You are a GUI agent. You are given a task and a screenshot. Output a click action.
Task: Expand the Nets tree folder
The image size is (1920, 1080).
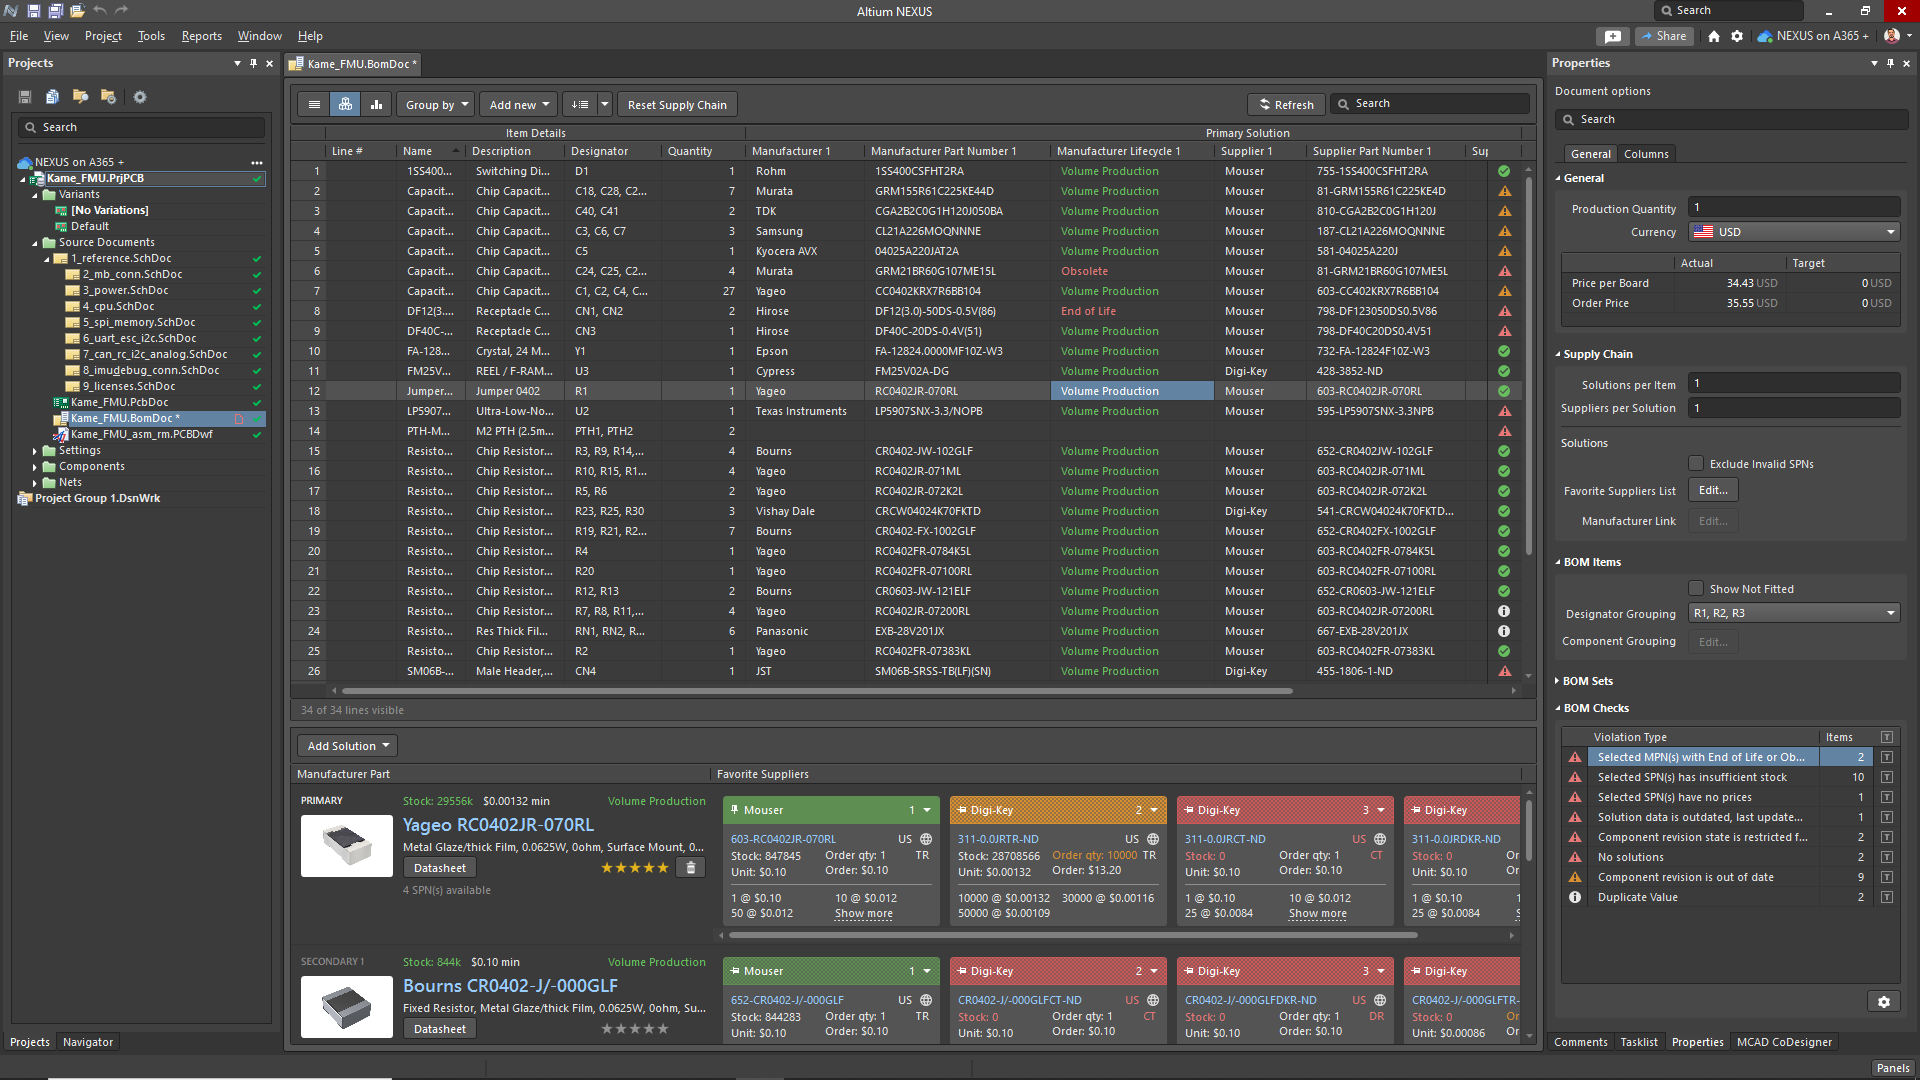point(35,483)
